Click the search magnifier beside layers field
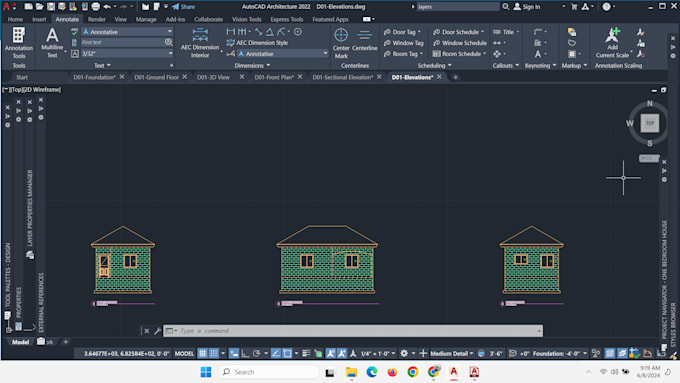This screenshot has height=383, width=680. point(506,7)
